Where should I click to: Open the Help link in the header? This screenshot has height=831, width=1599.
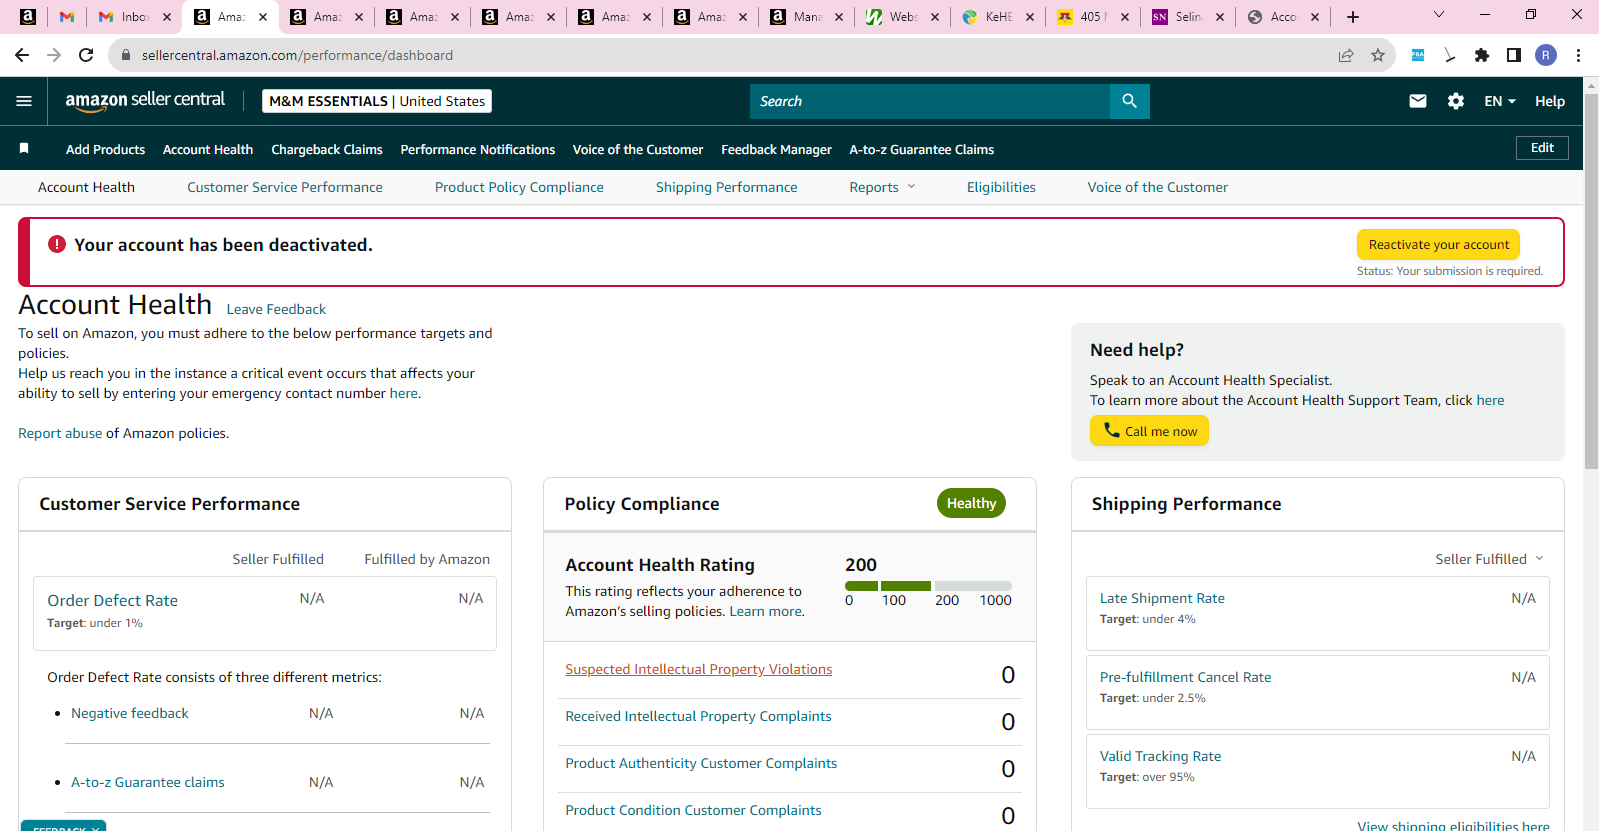tap(1550, 101)
